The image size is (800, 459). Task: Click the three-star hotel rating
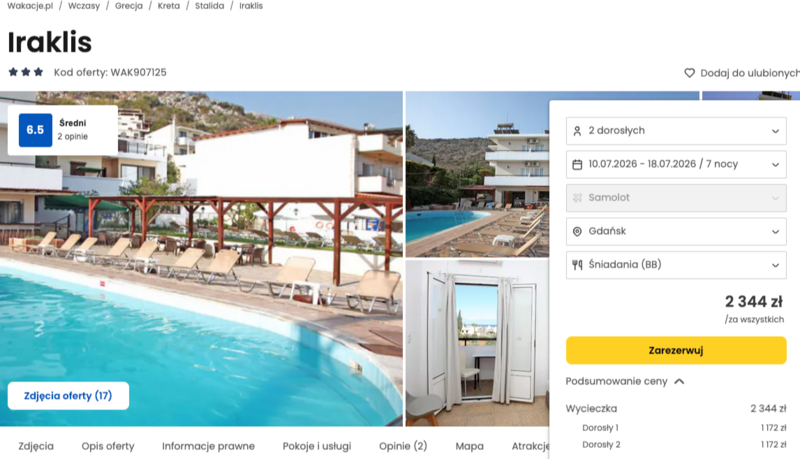coord(26,72)
